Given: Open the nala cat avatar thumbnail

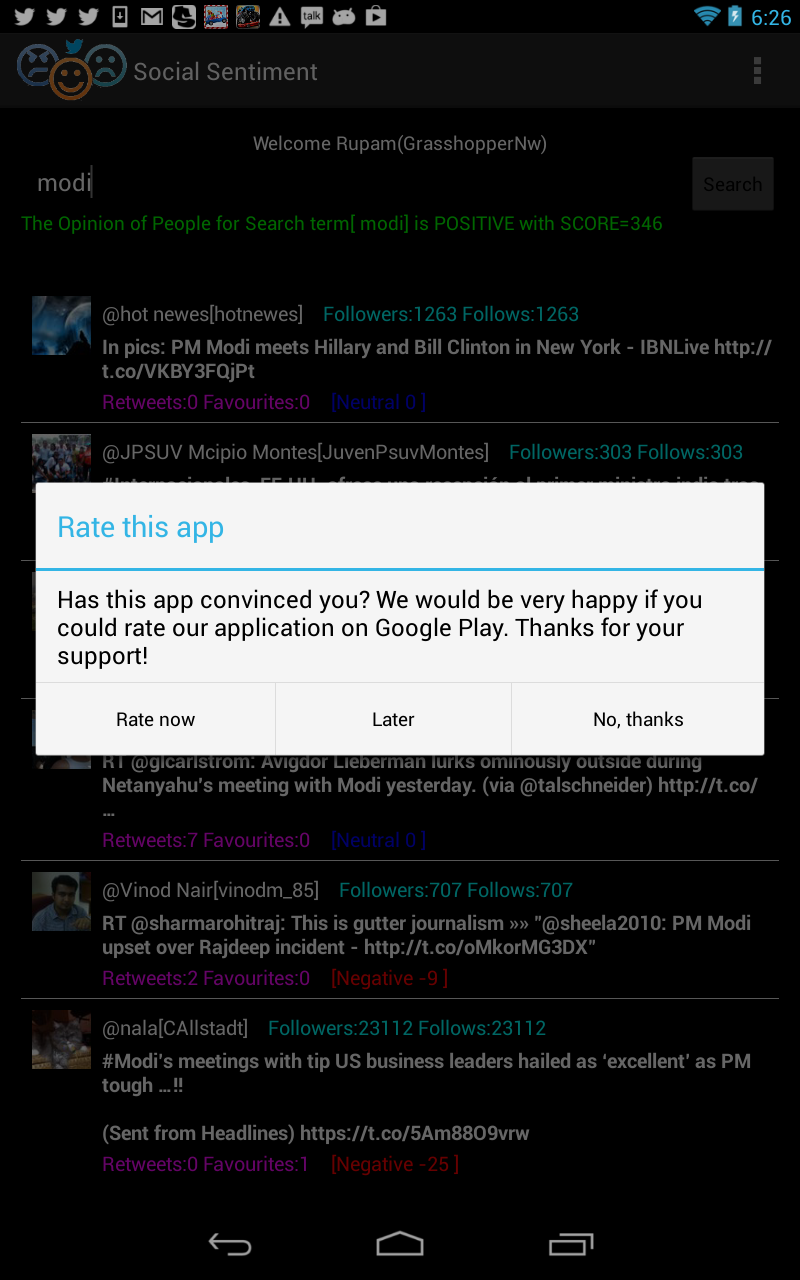Looking at the screenshot, I should [61, 1039].
